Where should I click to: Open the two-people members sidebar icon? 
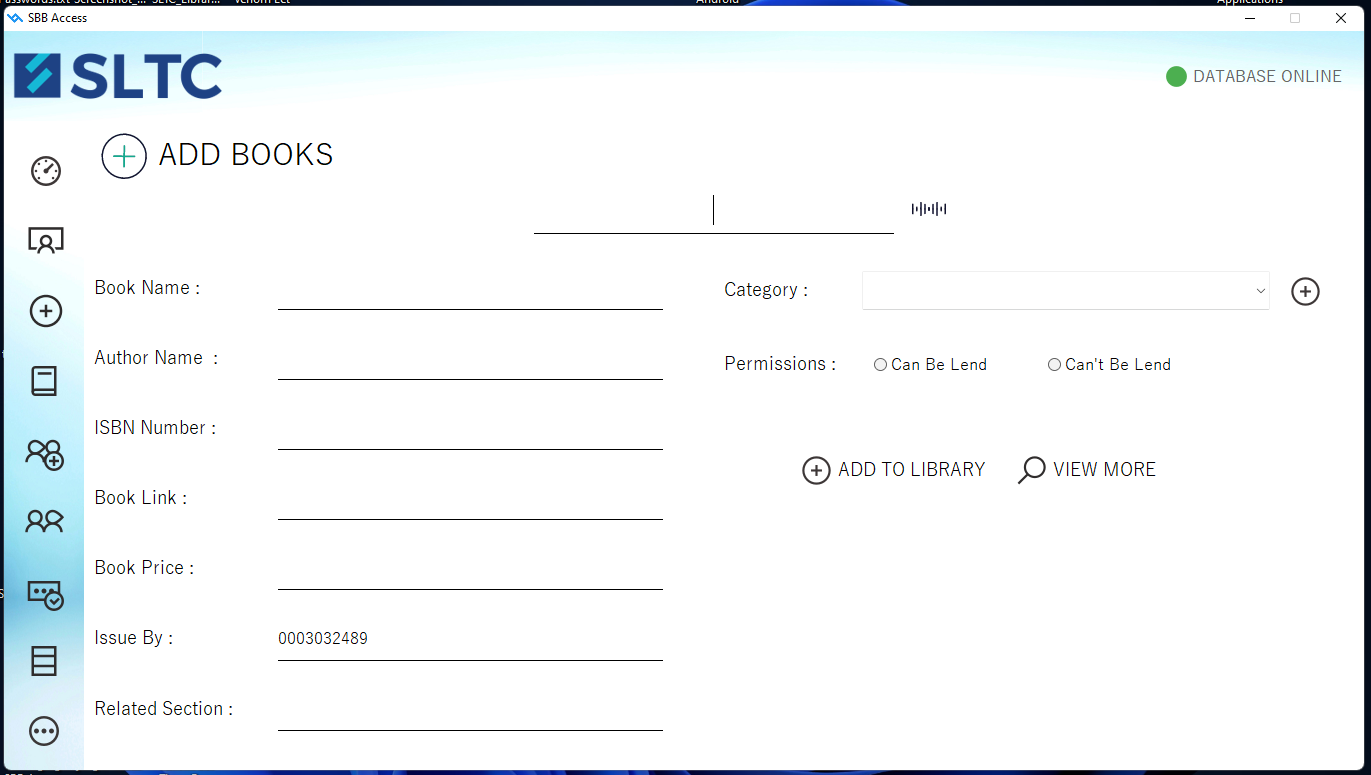44,521
